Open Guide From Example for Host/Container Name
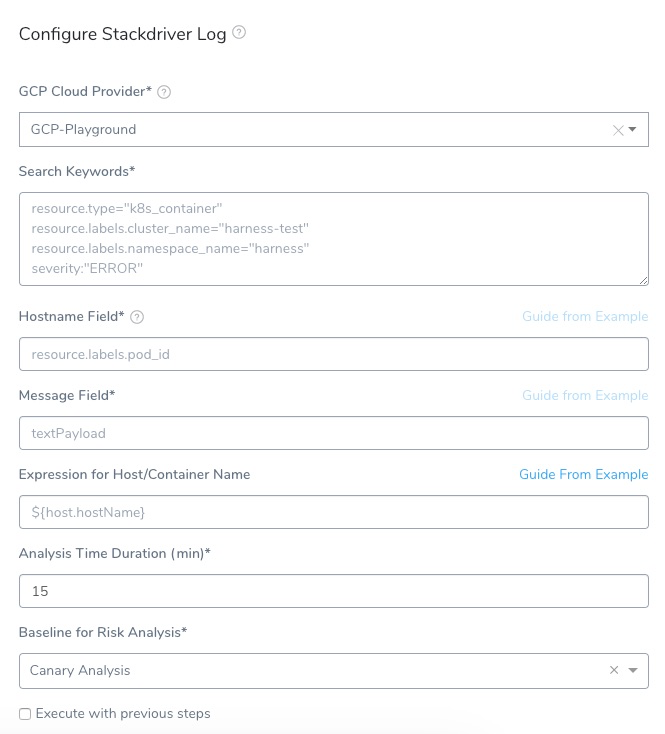 coord(584,475)
